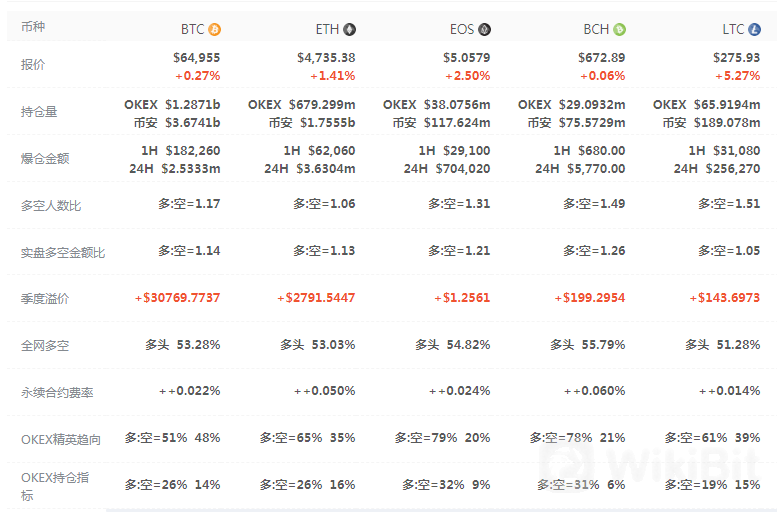
Task: Click BTC quarterly premium +$30769.7737
Action: click(177, 298)
